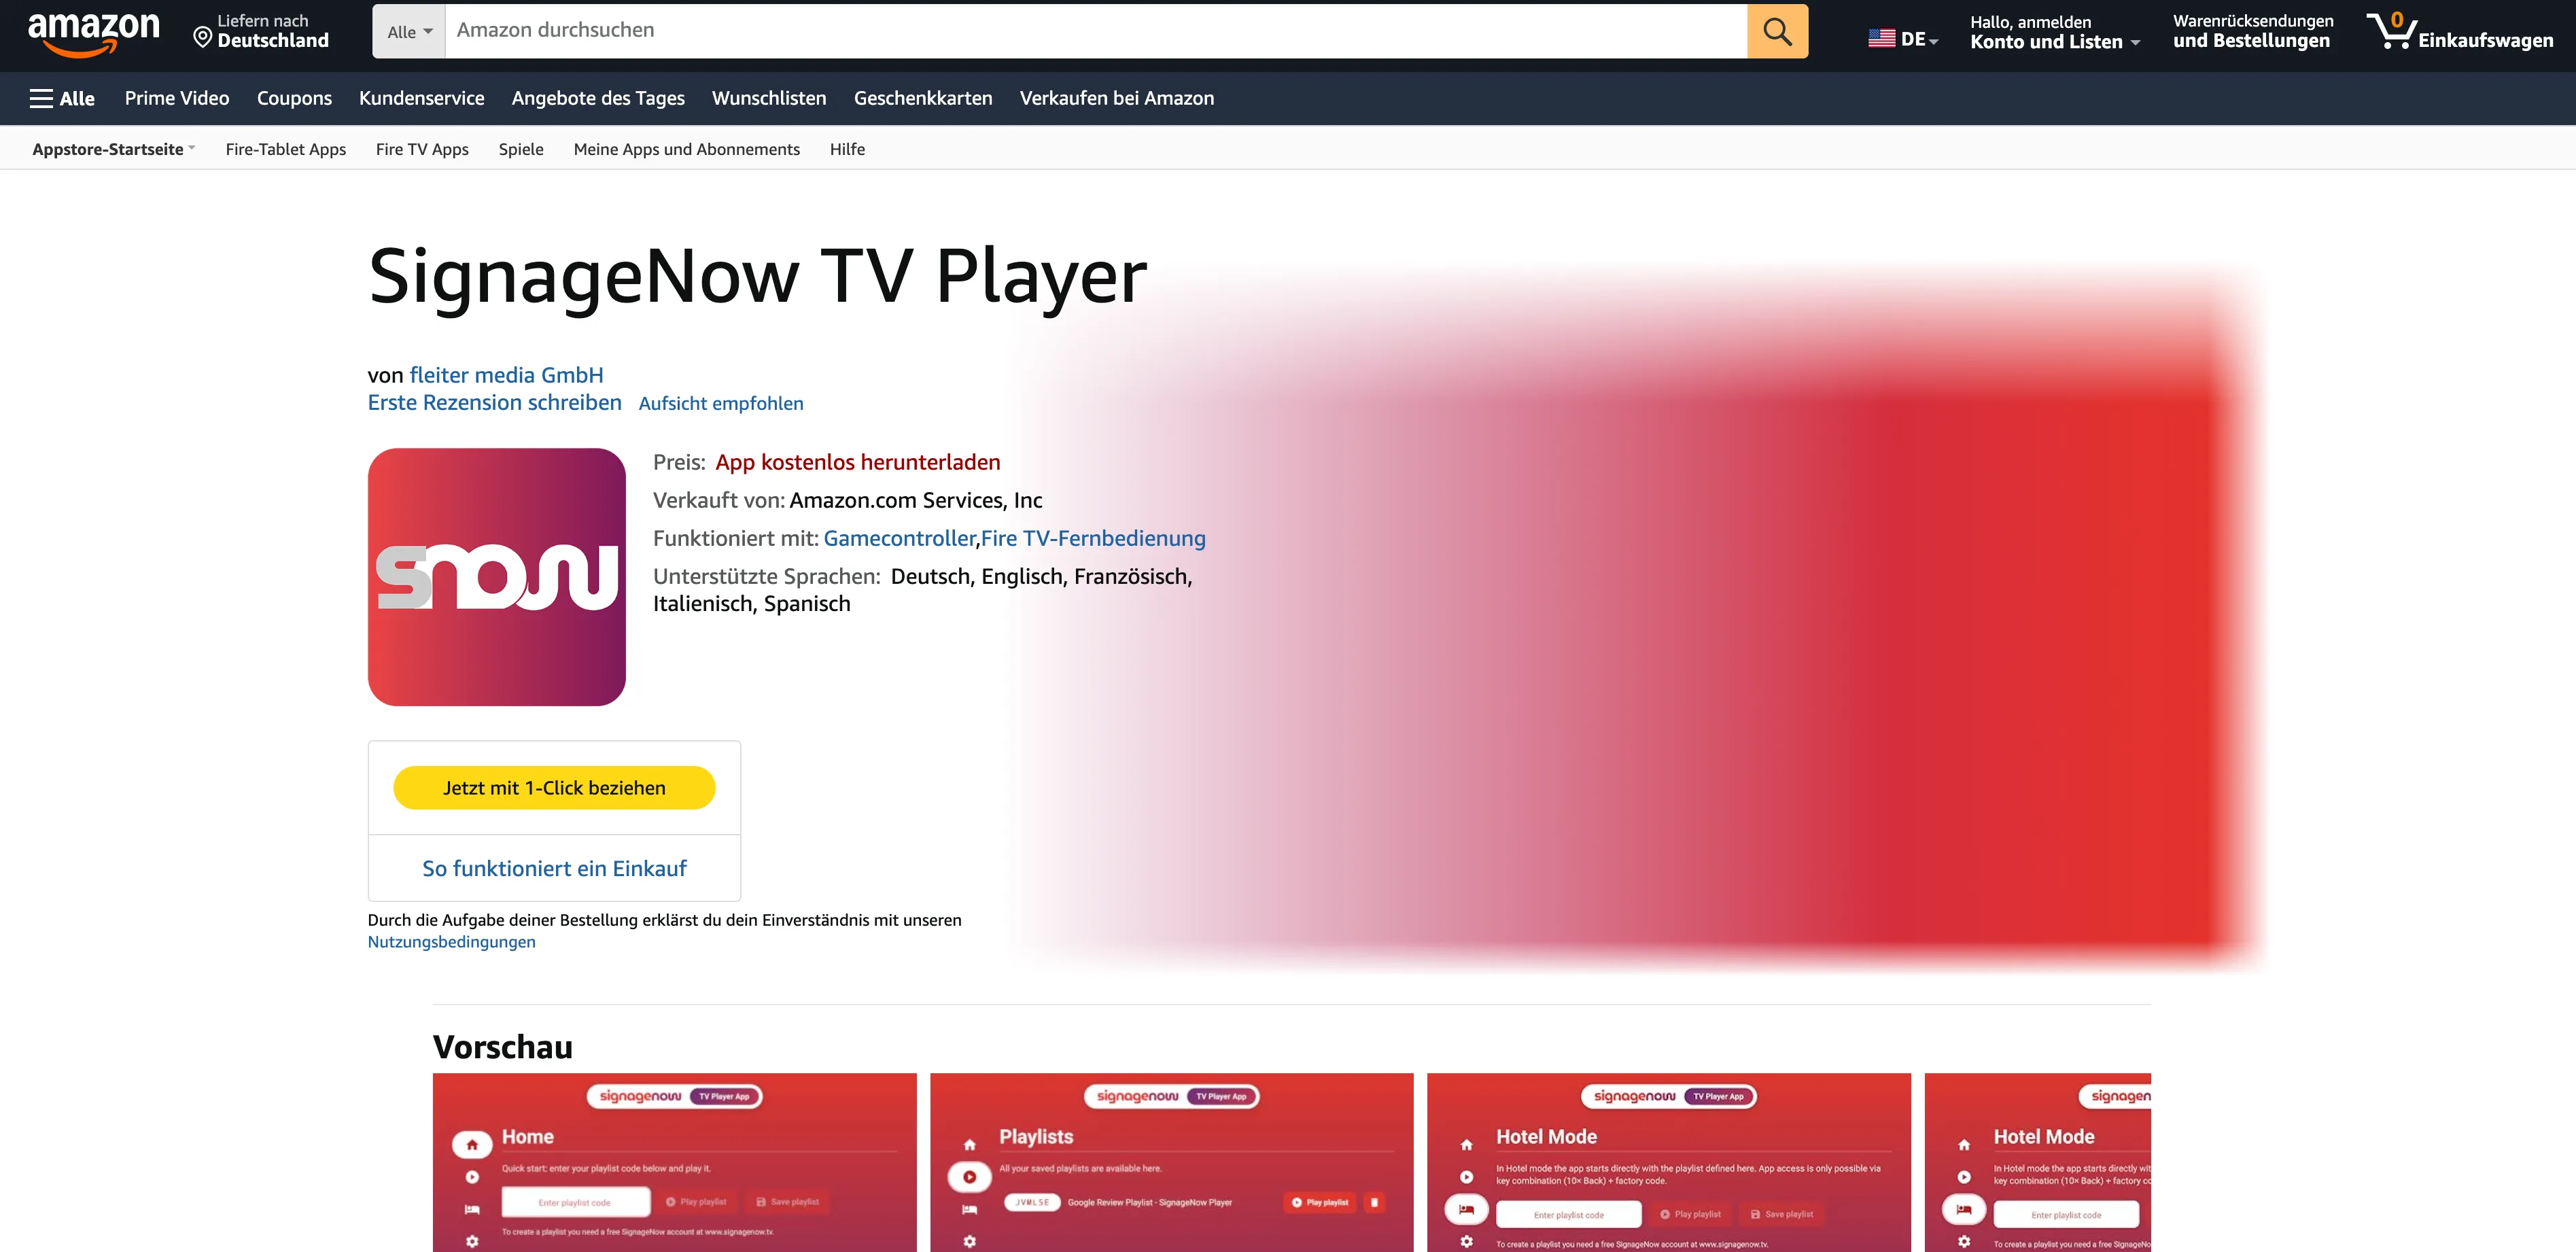
Task: Open the partially visible fourth preview
Action: (x=2037, y=1162)
